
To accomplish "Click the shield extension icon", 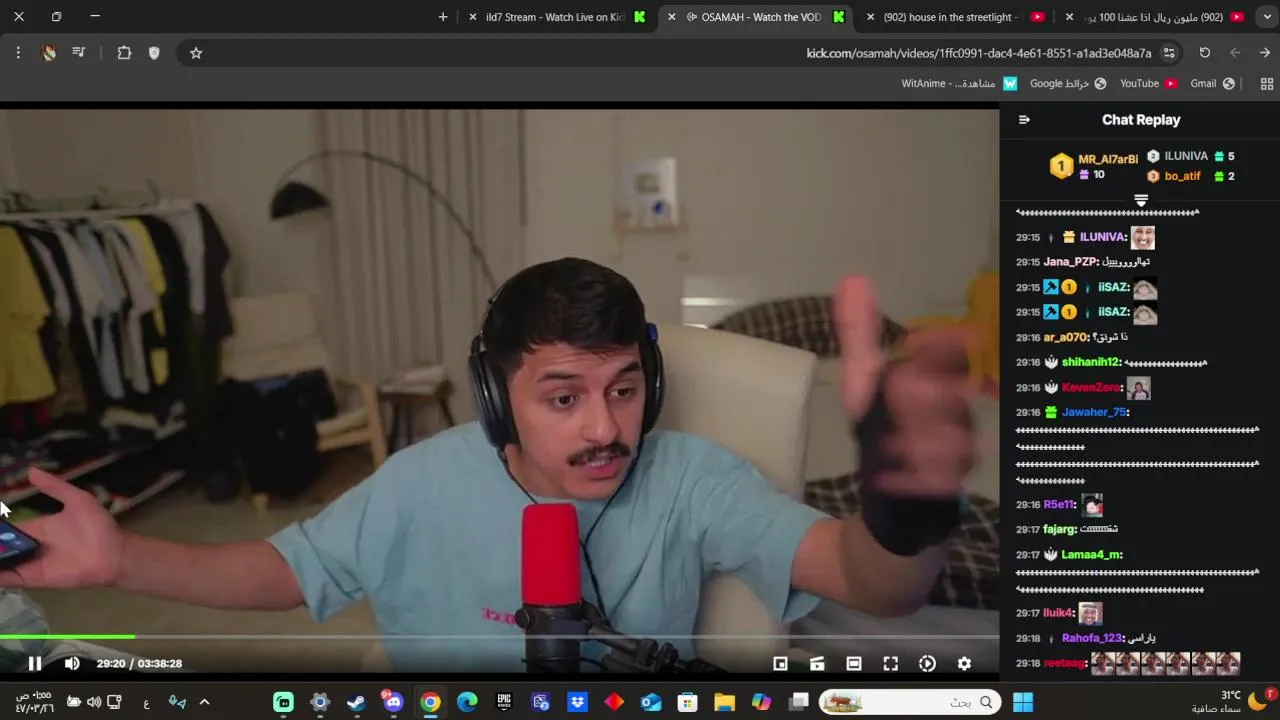I will [154, 53].
